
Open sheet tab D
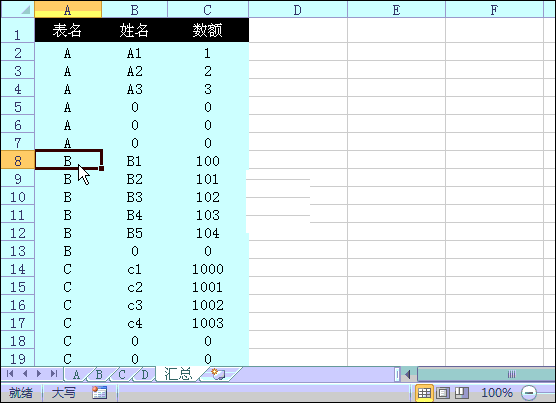coord(145,374)
